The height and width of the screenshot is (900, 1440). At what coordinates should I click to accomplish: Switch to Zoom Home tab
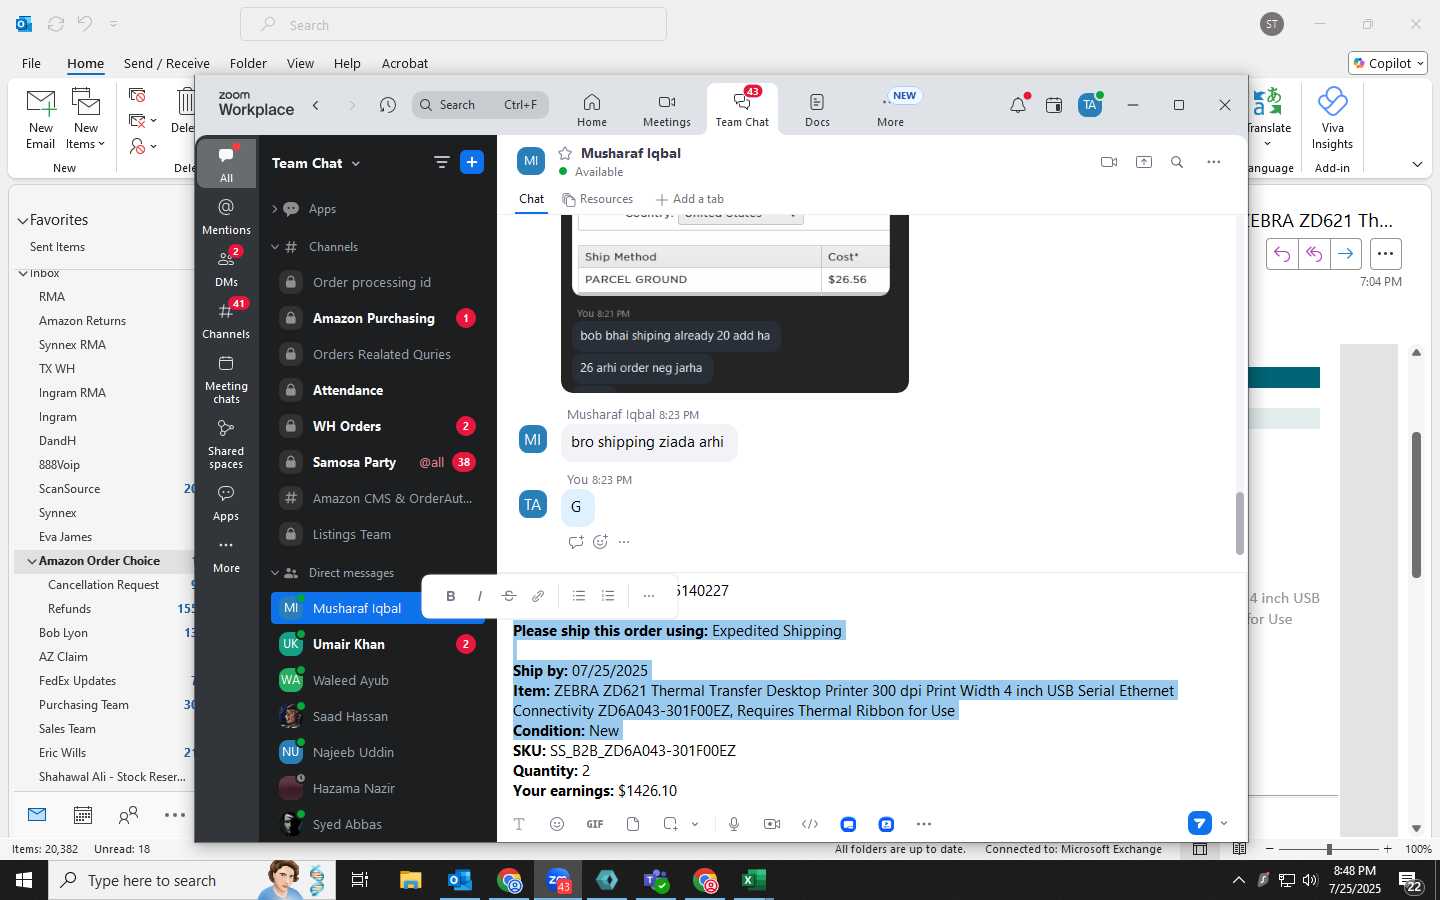592,110
